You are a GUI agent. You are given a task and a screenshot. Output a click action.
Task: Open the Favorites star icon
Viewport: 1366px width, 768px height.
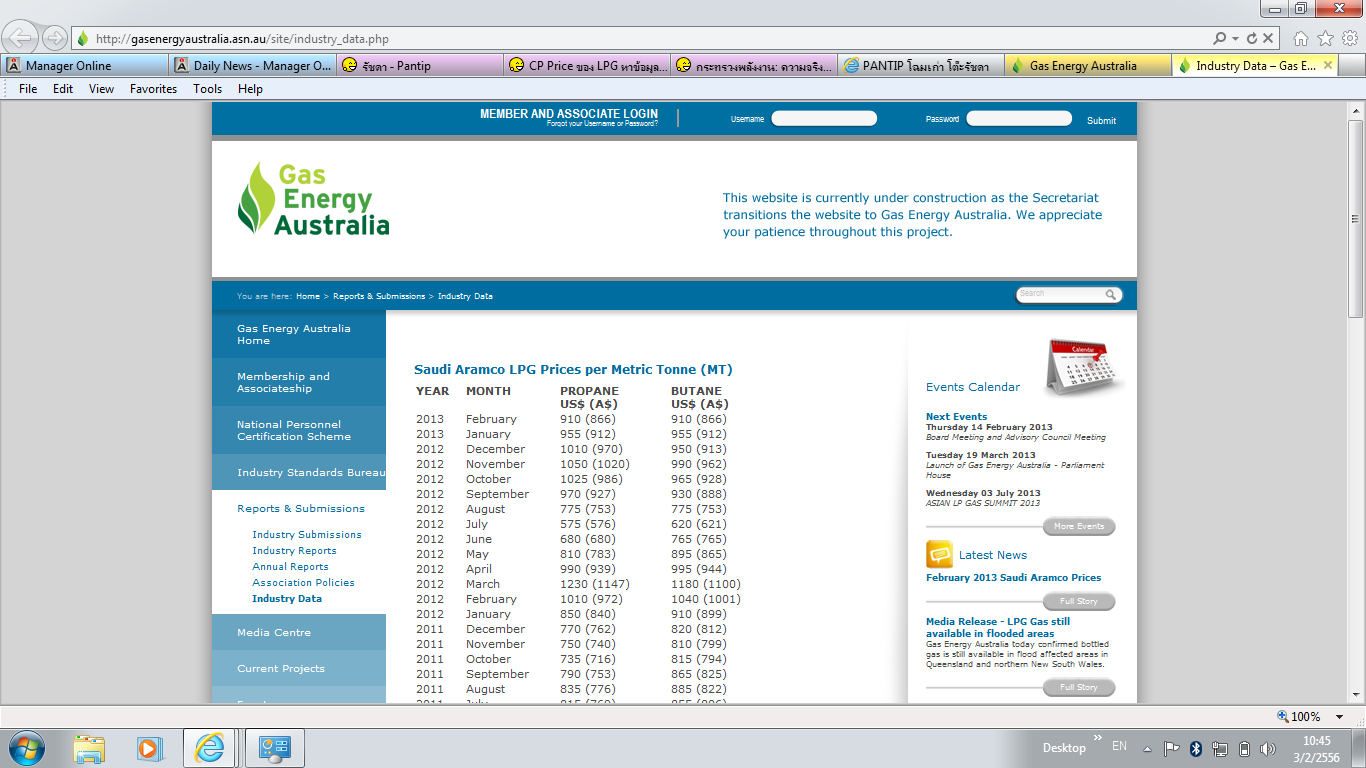(1325, 39)
